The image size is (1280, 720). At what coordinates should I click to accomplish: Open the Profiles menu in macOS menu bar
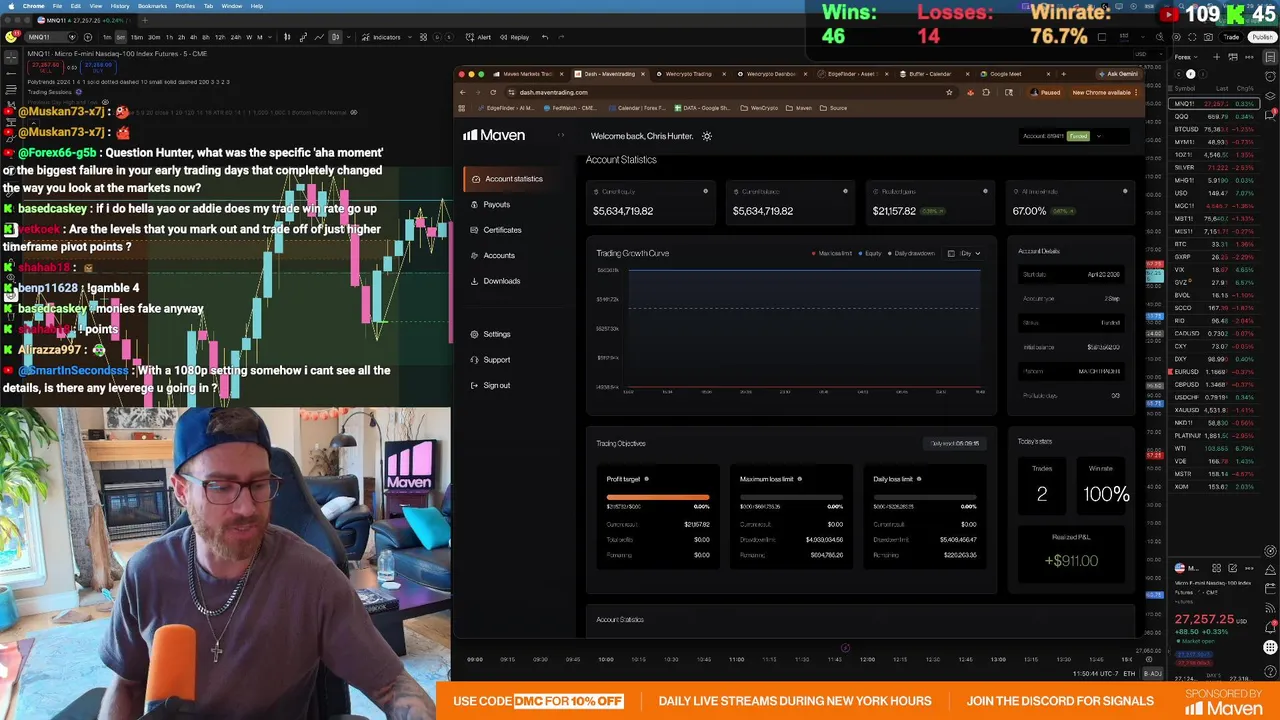coord(185,6)
